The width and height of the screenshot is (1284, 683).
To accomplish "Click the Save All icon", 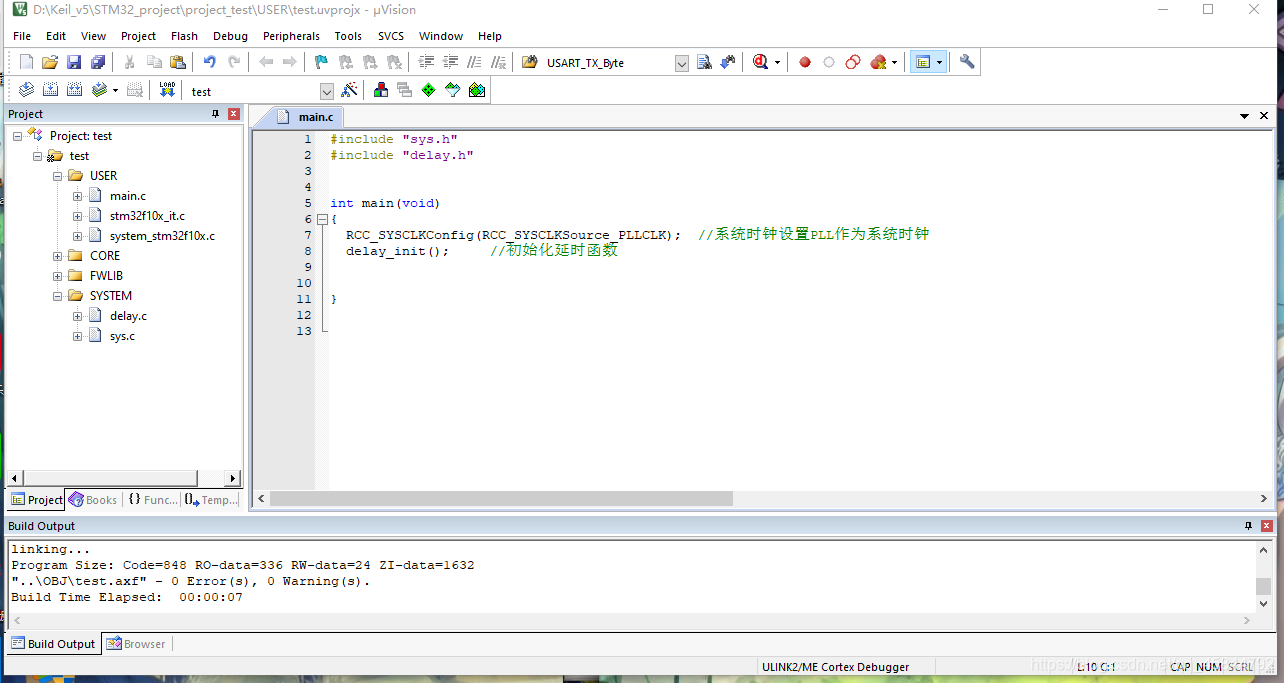I will tap(98, 62).
